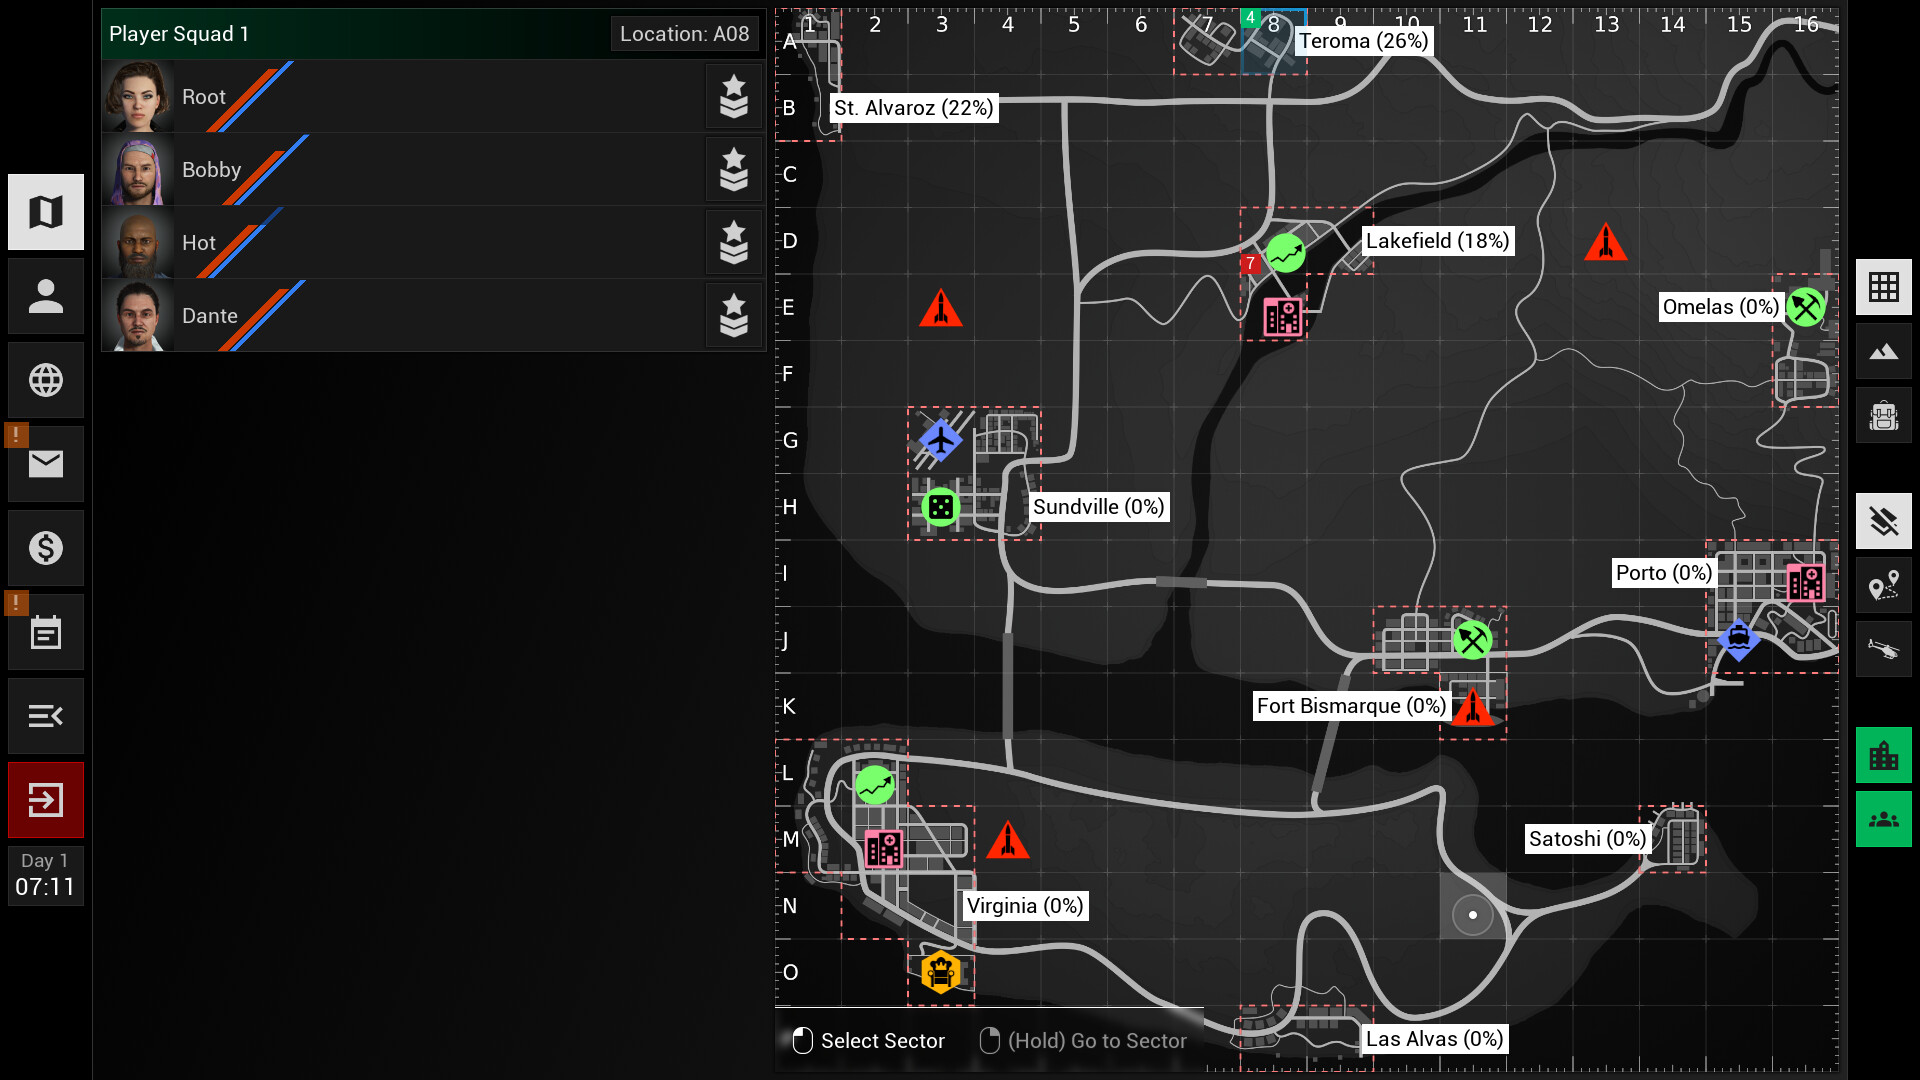
Task: Expand Root's rank details chevron
Action: 734,97
